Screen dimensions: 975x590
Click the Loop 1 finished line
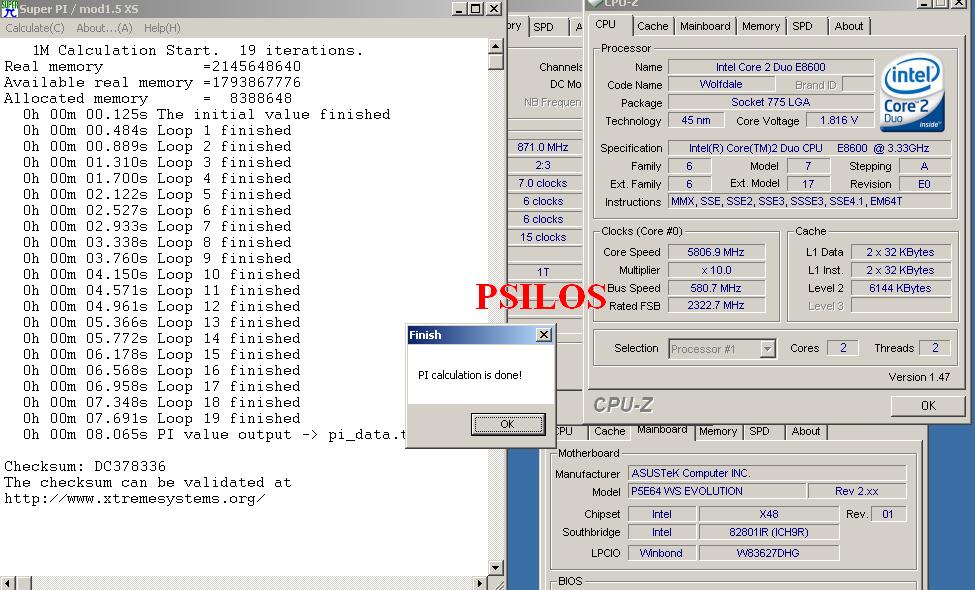(157, 131)
